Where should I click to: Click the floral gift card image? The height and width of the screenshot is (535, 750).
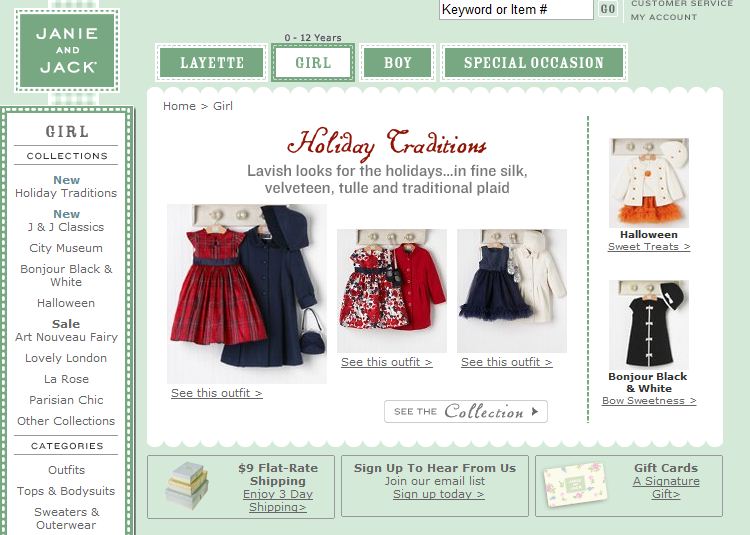coord(575,485)
